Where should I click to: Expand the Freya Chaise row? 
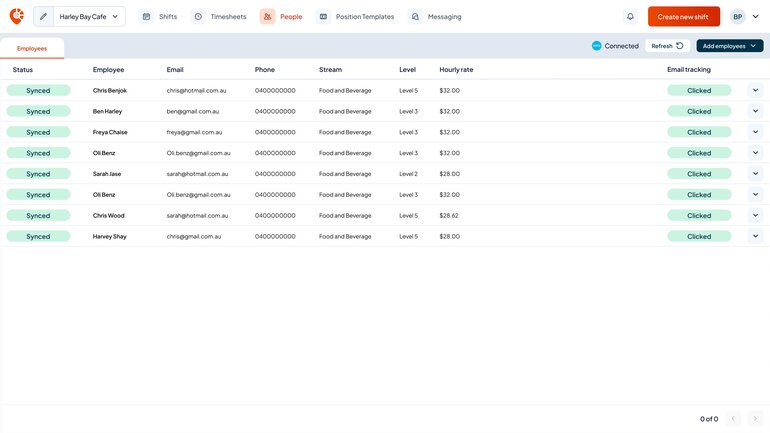point(755,132)
